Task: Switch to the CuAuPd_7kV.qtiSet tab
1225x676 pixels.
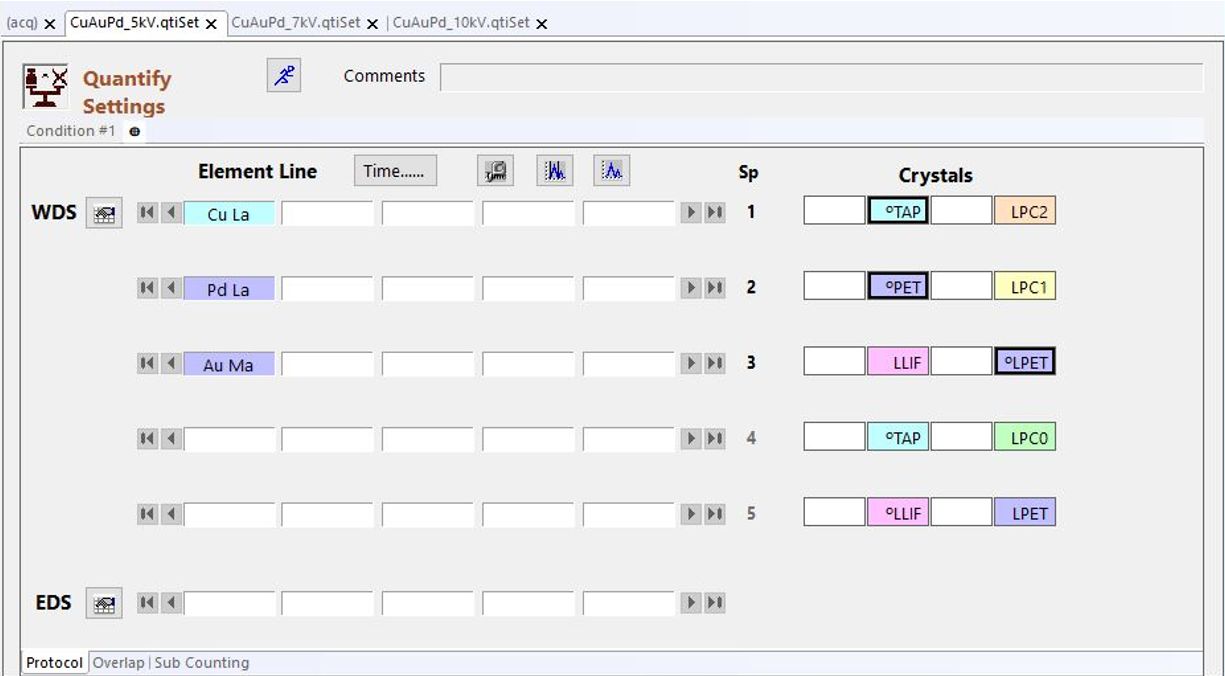Action: 294,23
